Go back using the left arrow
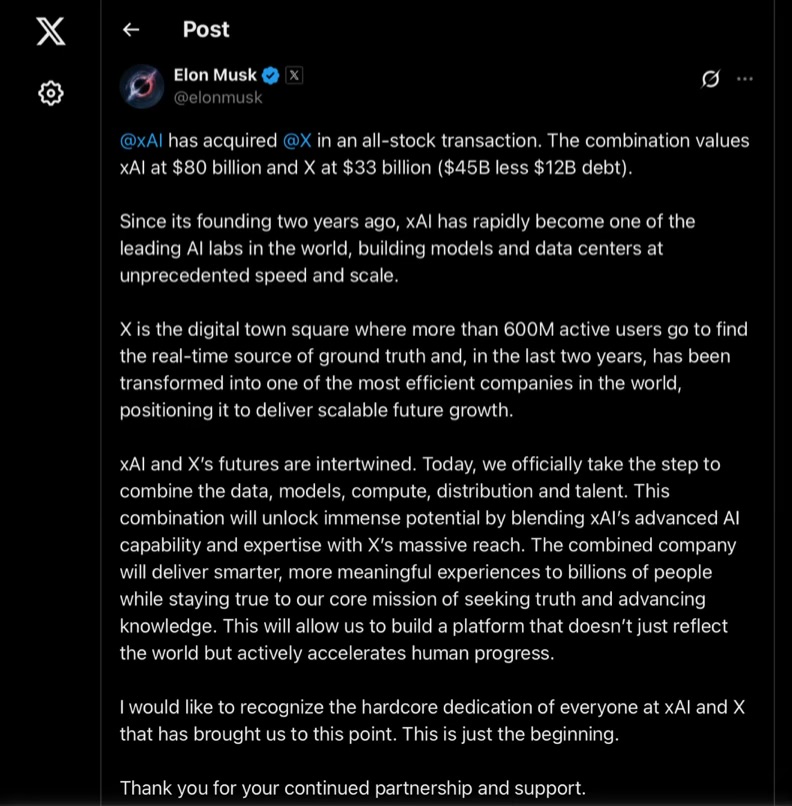This screenshot has height=806, width=792. [130, 30]
